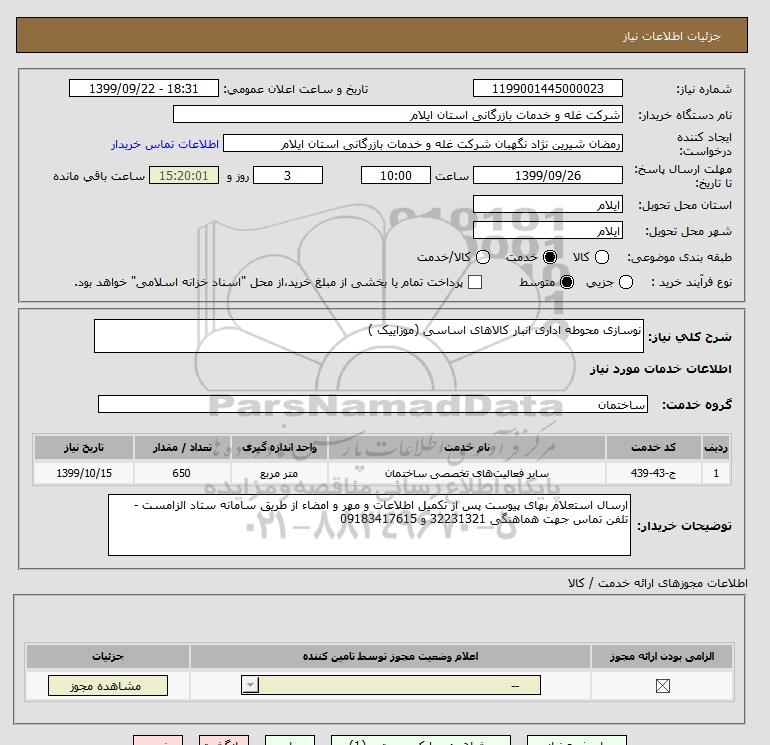The height and width of the screenshot is (745, 770).
Task: Click the ساعت field showing 10:00
Action: 396,175
